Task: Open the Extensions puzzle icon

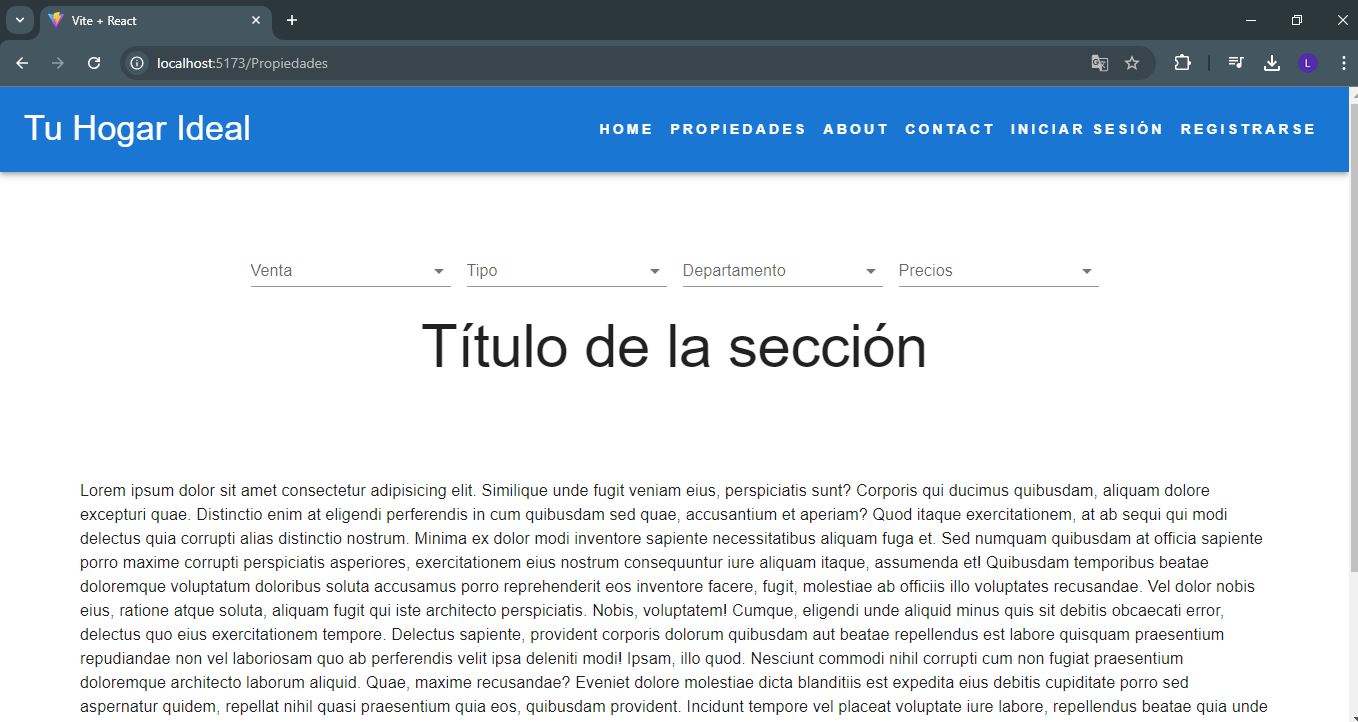Action: tap(1182, 63)
